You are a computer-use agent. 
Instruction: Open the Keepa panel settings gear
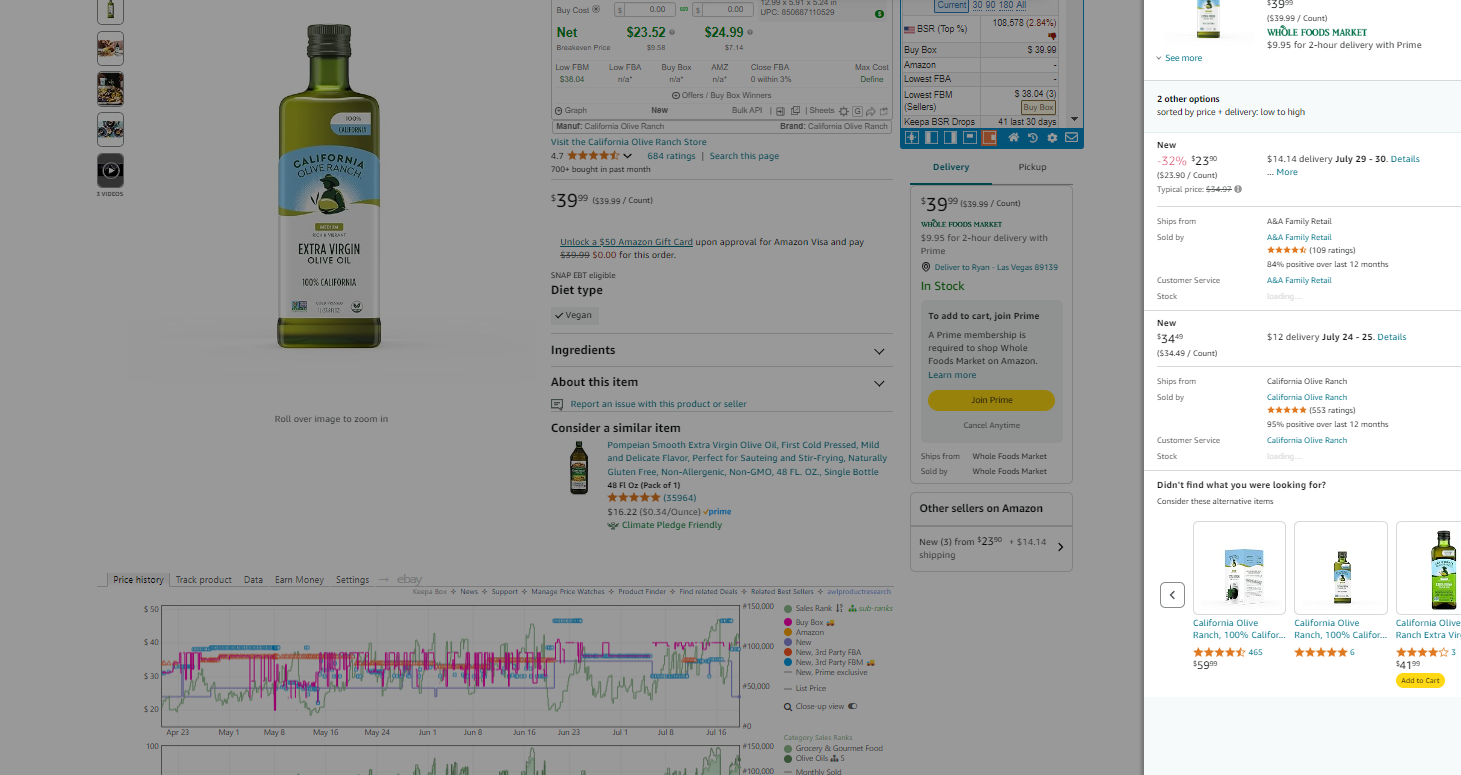tap(1052, 138)
